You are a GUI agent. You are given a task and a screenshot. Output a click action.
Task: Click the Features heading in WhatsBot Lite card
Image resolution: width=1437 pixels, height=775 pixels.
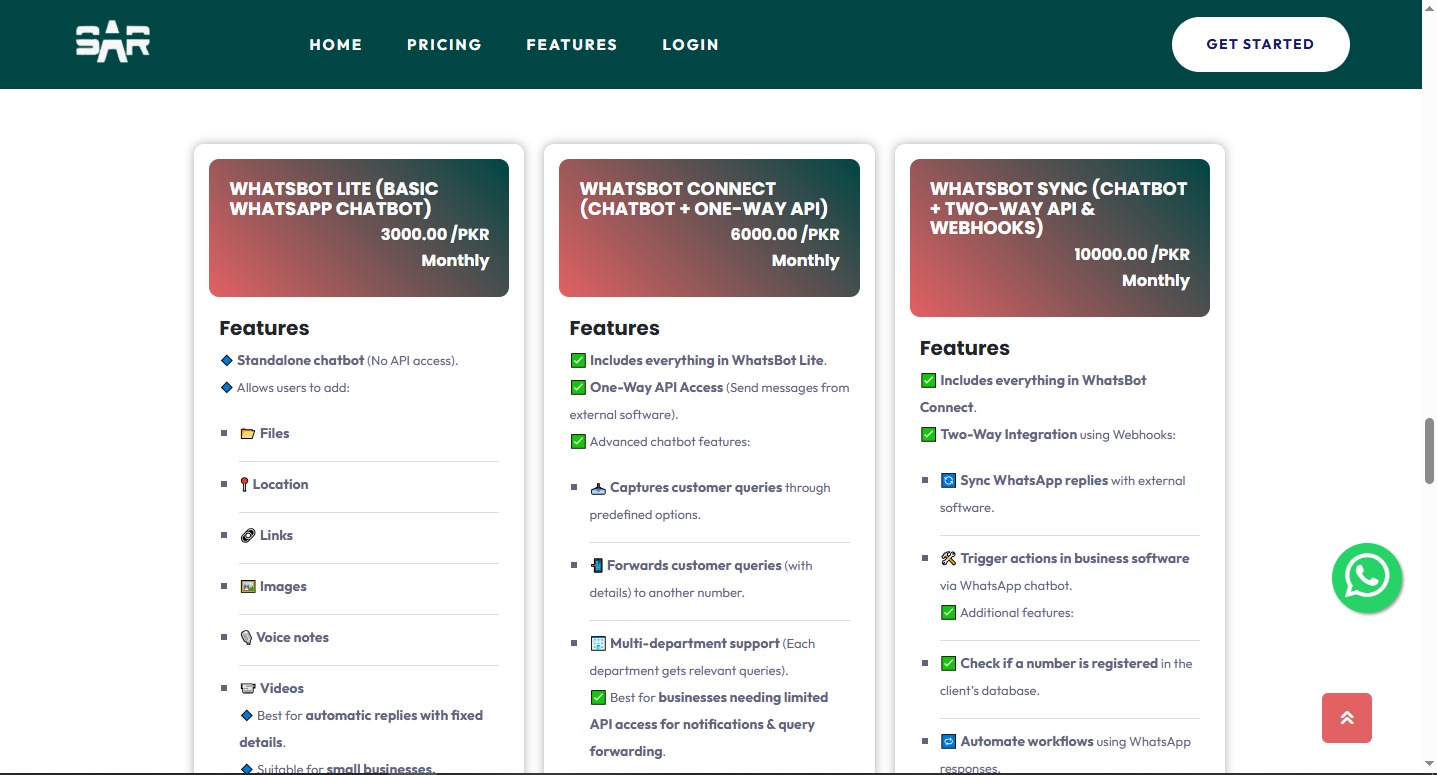264,328
